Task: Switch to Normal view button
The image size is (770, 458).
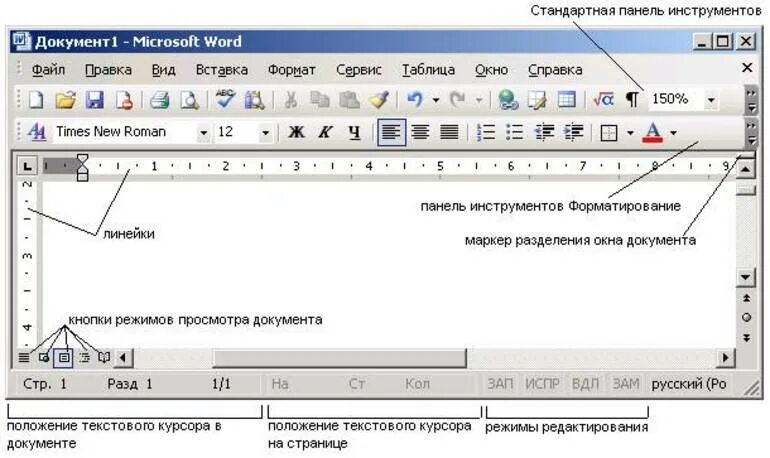Action: 24,357
